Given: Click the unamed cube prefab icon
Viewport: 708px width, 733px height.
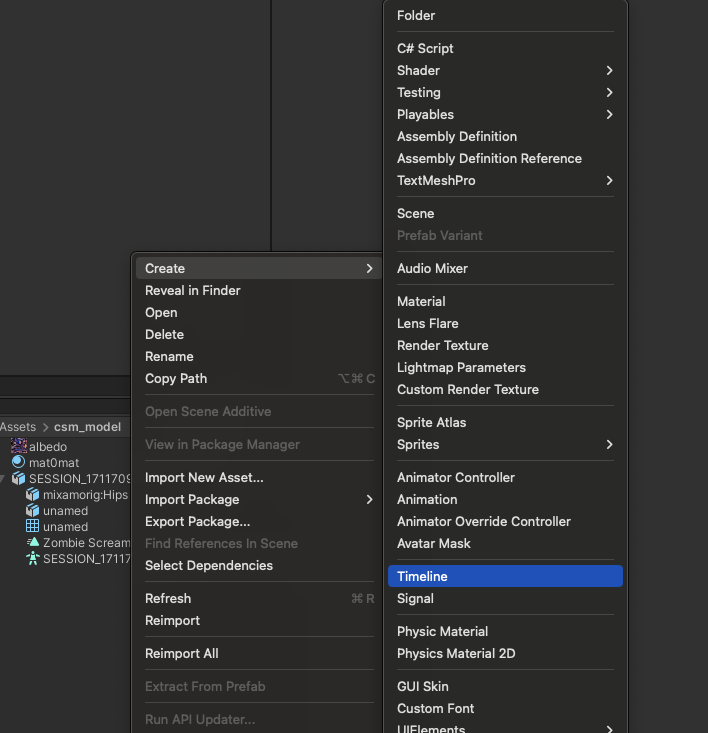Looking at the screenshot, I should [x=33, y=510].
